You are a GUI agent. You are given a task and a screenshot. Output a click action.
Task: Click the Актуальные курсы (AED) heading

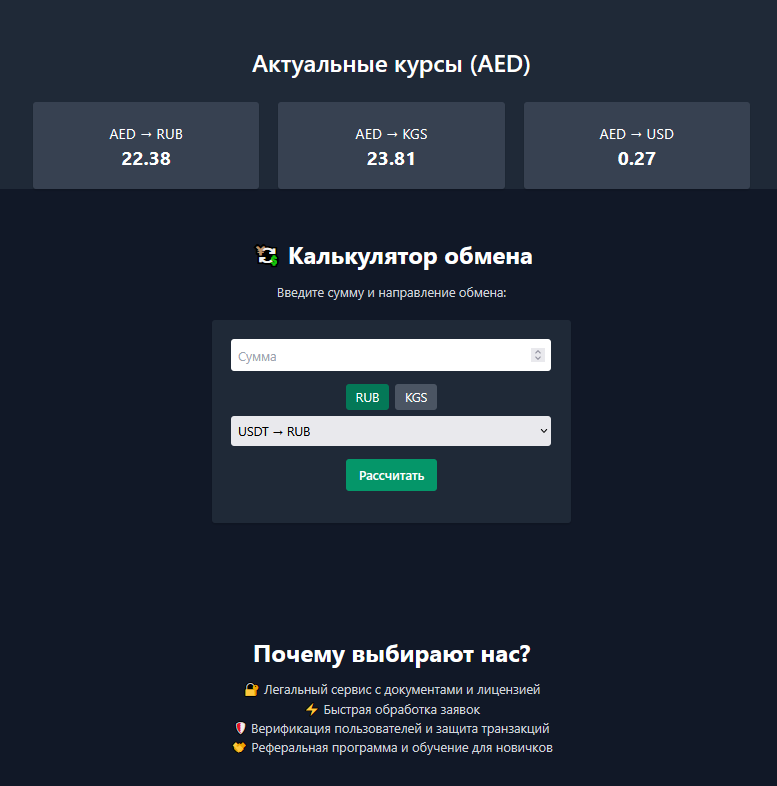pos(391,65)
